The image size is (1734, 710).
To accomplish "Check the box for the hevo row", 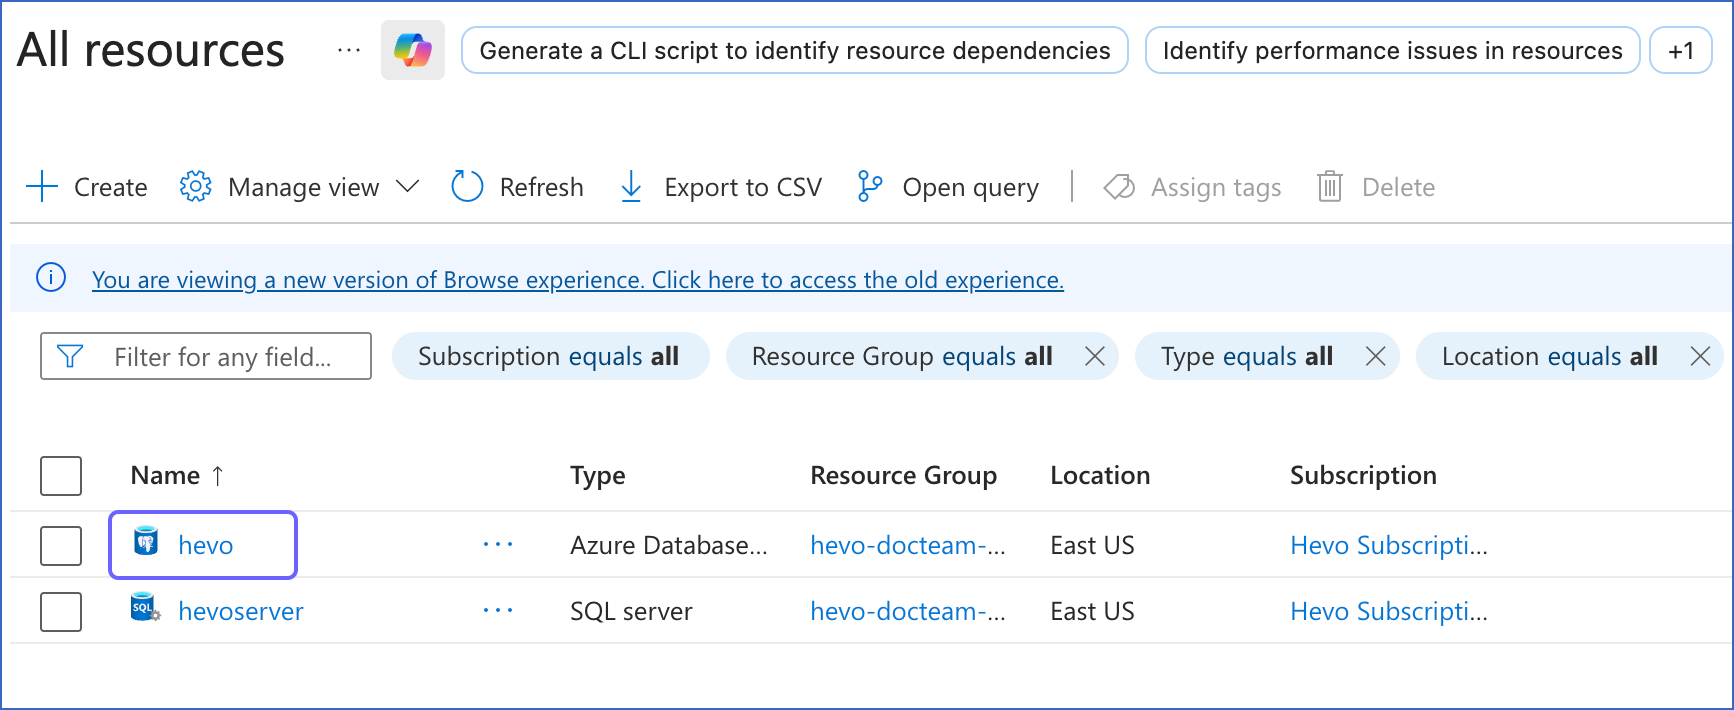I will pyautogui.click(x=61, y=545).
